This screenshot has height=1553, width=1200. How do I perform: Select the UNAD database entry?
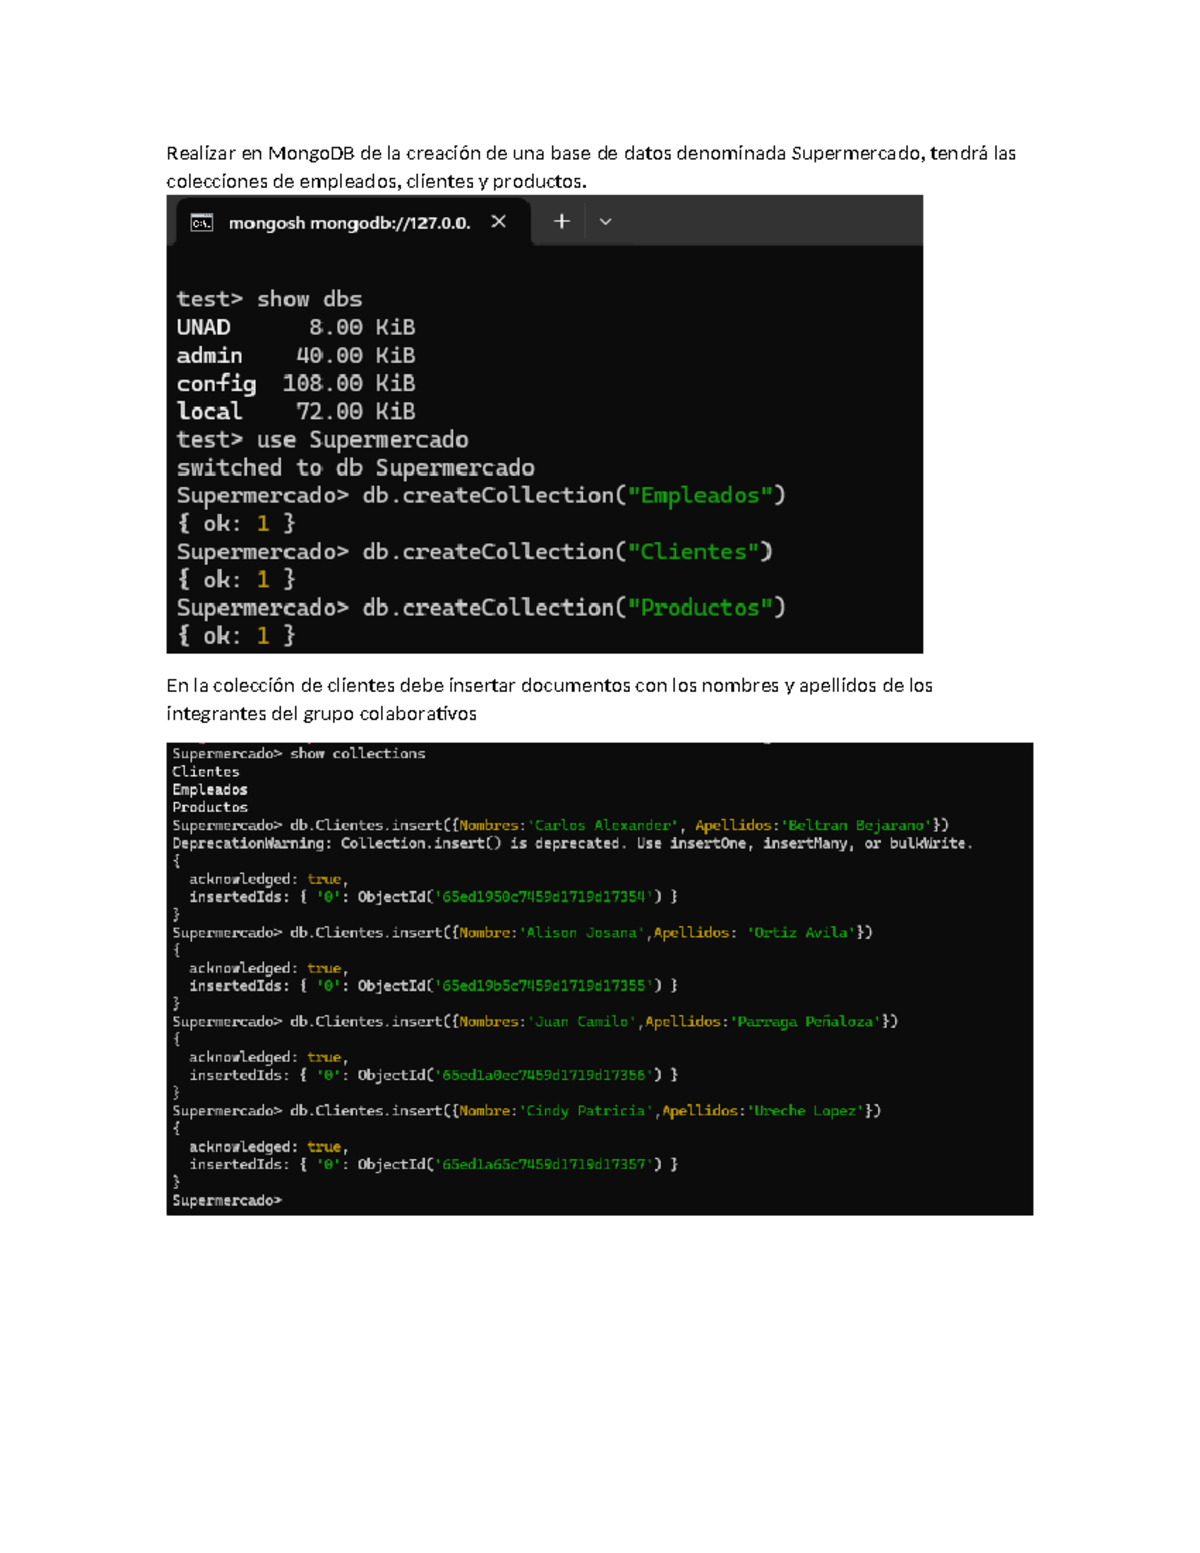coord(203,327)
